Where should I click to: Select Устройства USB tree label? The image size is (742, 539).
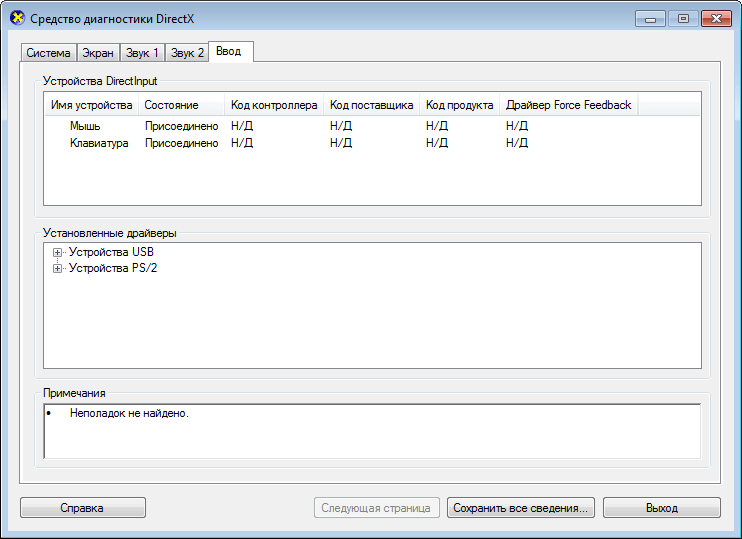coord(111,252)
